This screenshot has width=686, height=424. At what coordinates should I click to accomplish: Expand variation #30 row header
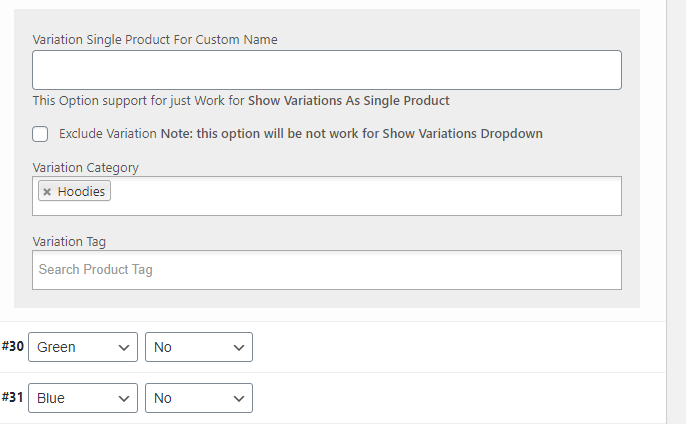tap(450, 348)
